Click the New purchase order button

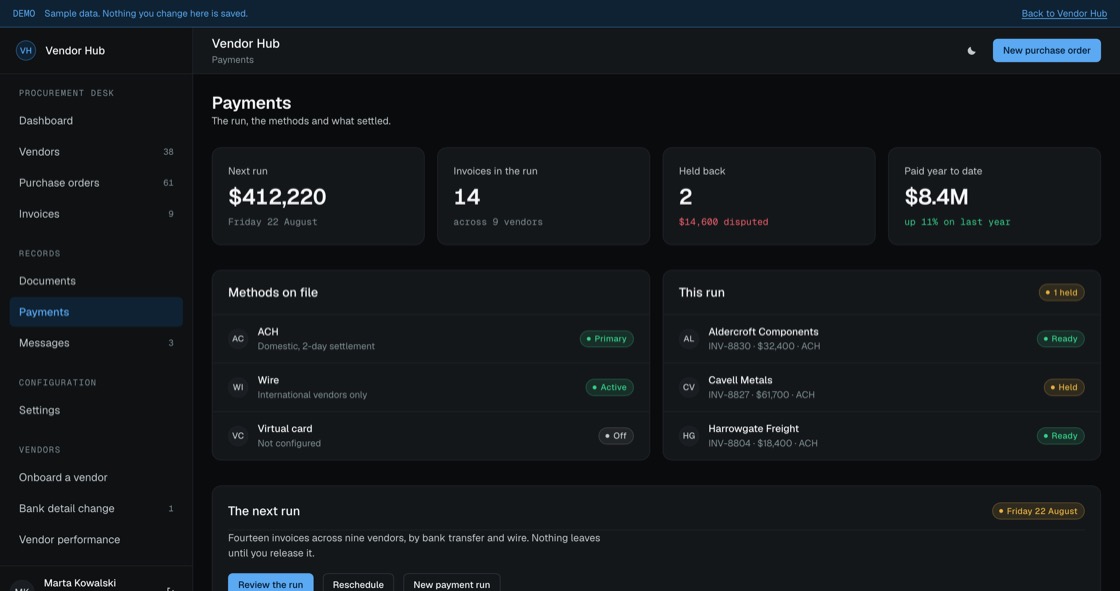point(1046,51)
